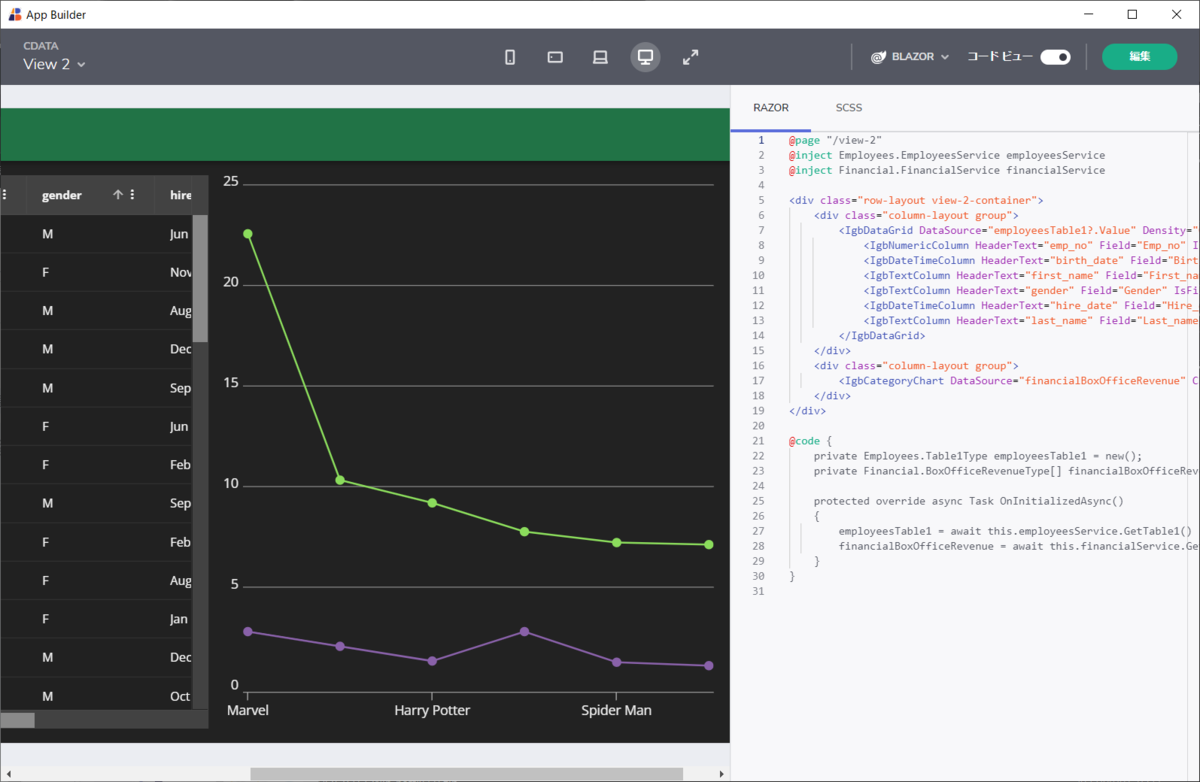Click the CDATA app name label
This screenshot has height=782, width=1200.
click(x=41, y=46)
